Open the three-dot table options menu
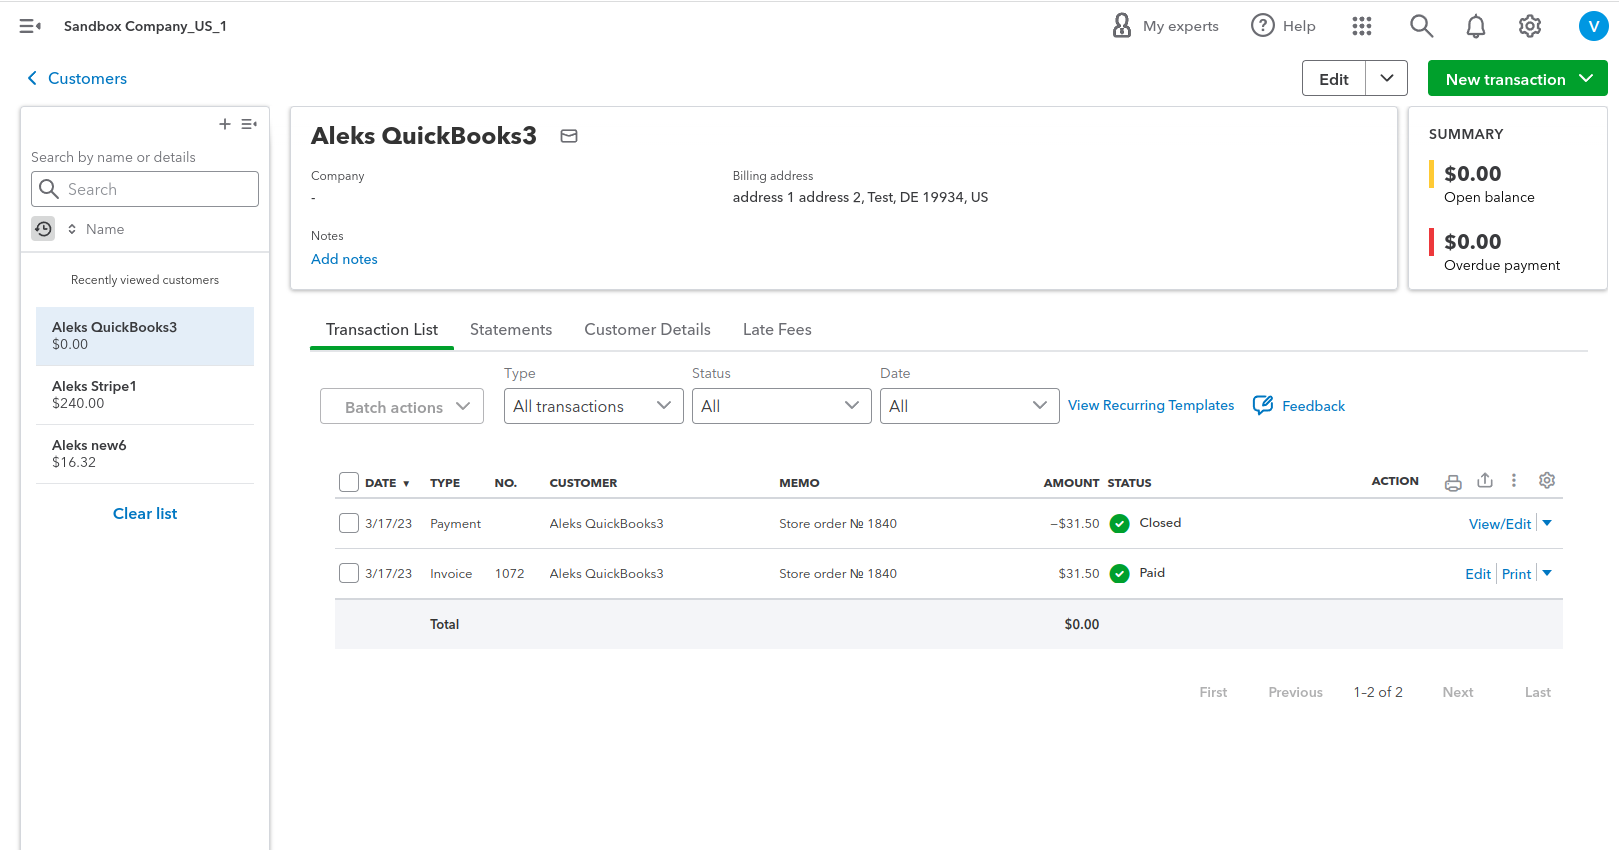 pyautogui.click(x=1514, y=480)
